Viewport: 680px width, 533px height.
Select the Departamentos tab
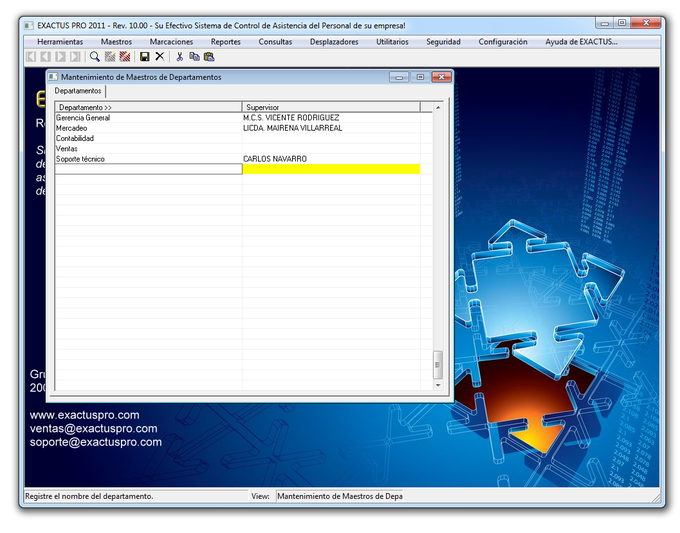(x=78, y=91)
